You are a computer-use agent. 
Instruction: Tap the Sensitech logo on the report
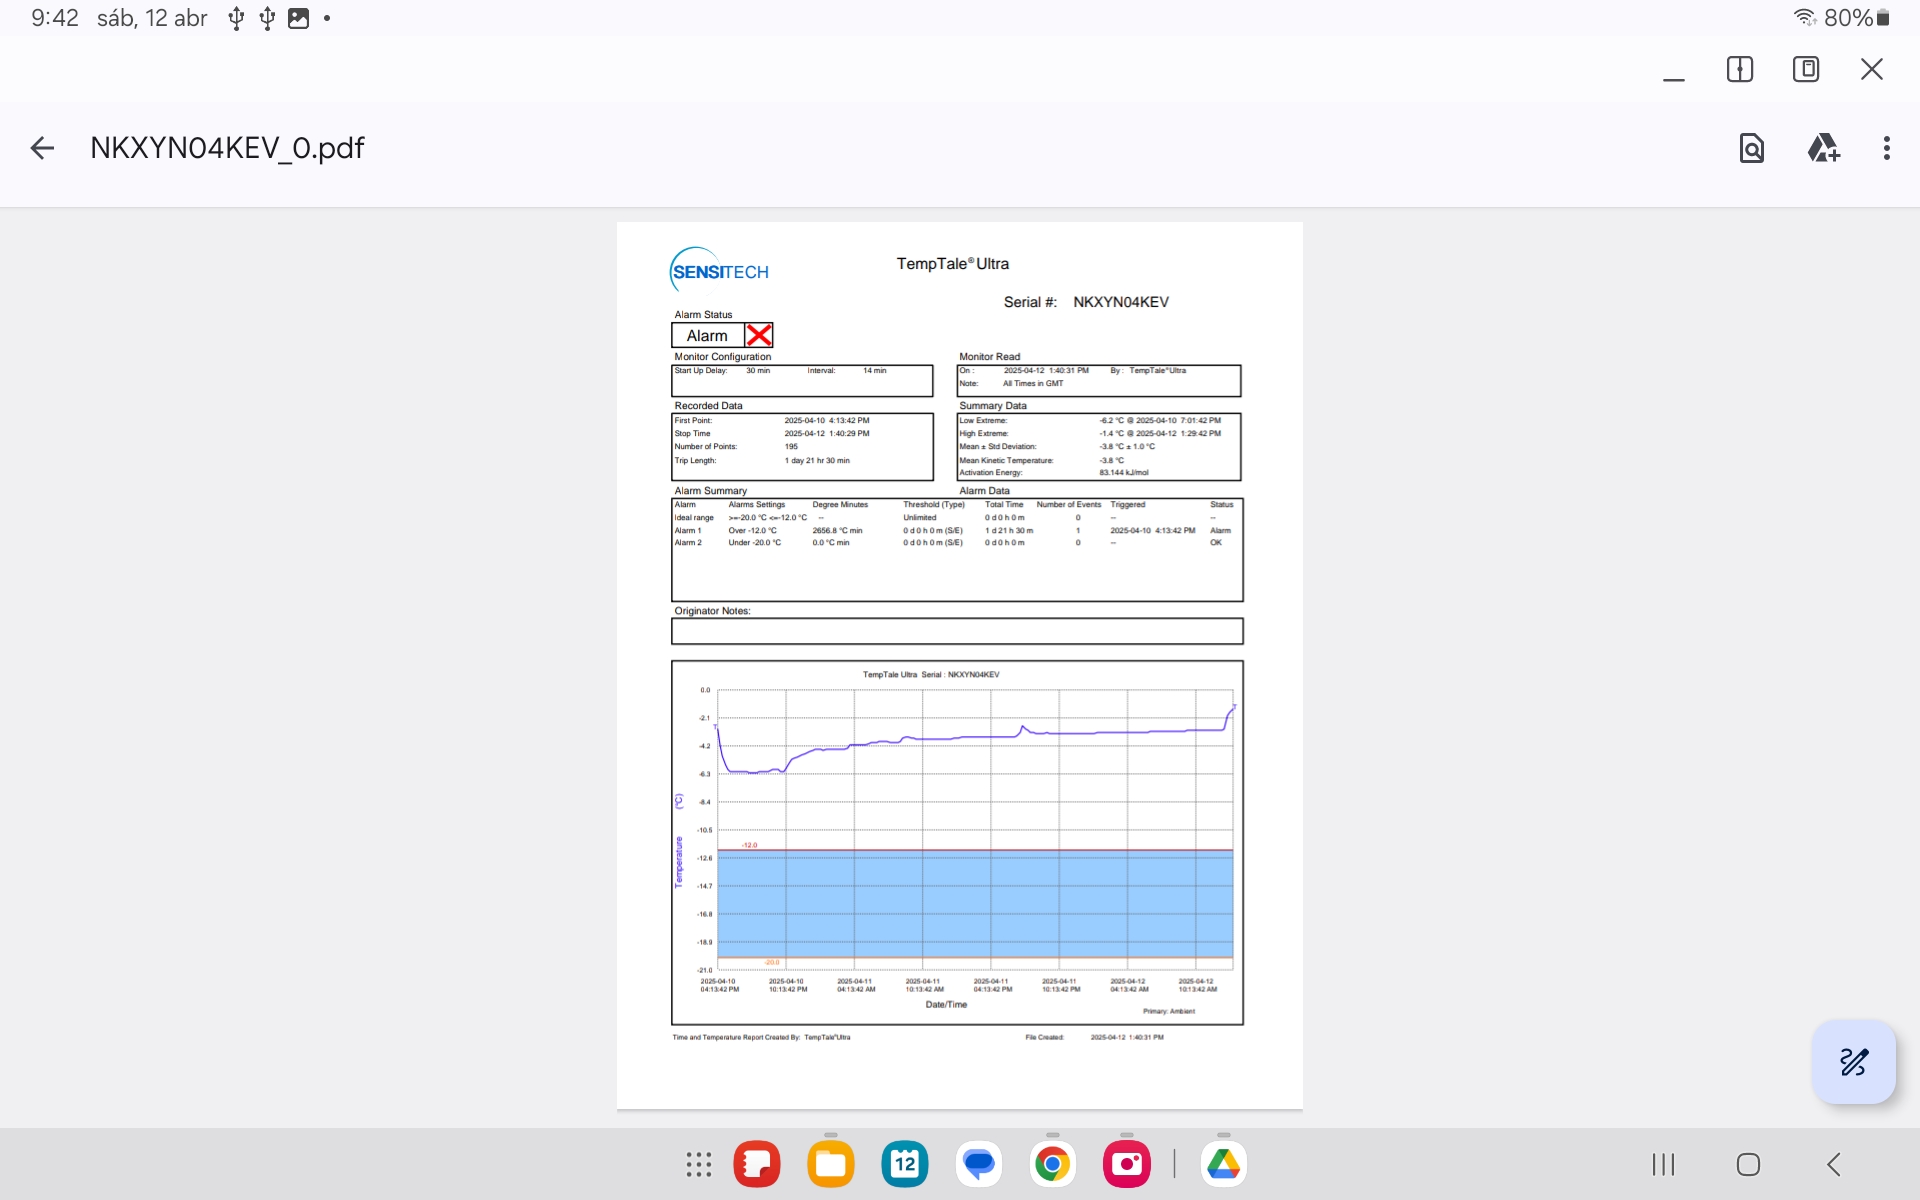coord(719,270)
